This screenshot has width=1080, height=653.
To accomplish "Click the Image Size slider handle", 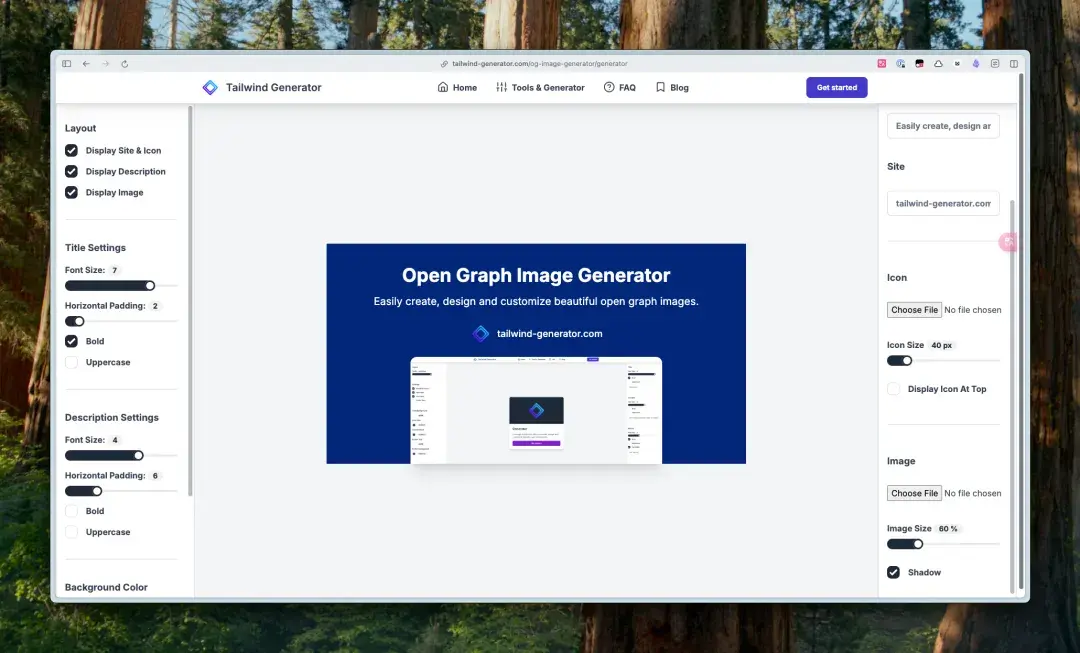I will pyautogui.click(x=917, y=544).
